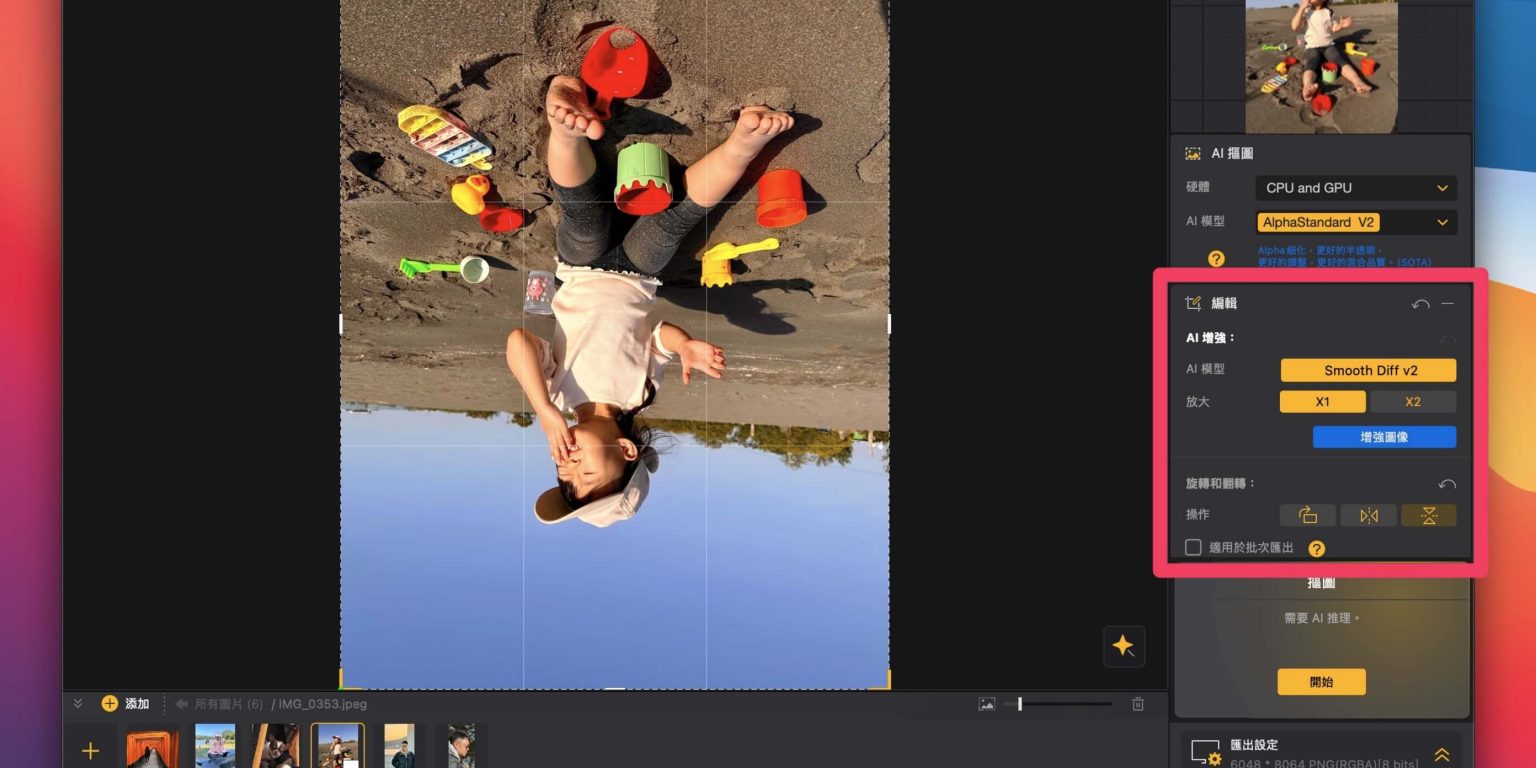The image size is (1536, 768).
Task: Open the 硬體 CPU and GPU dropdown
Action: tap(1355, 188)
